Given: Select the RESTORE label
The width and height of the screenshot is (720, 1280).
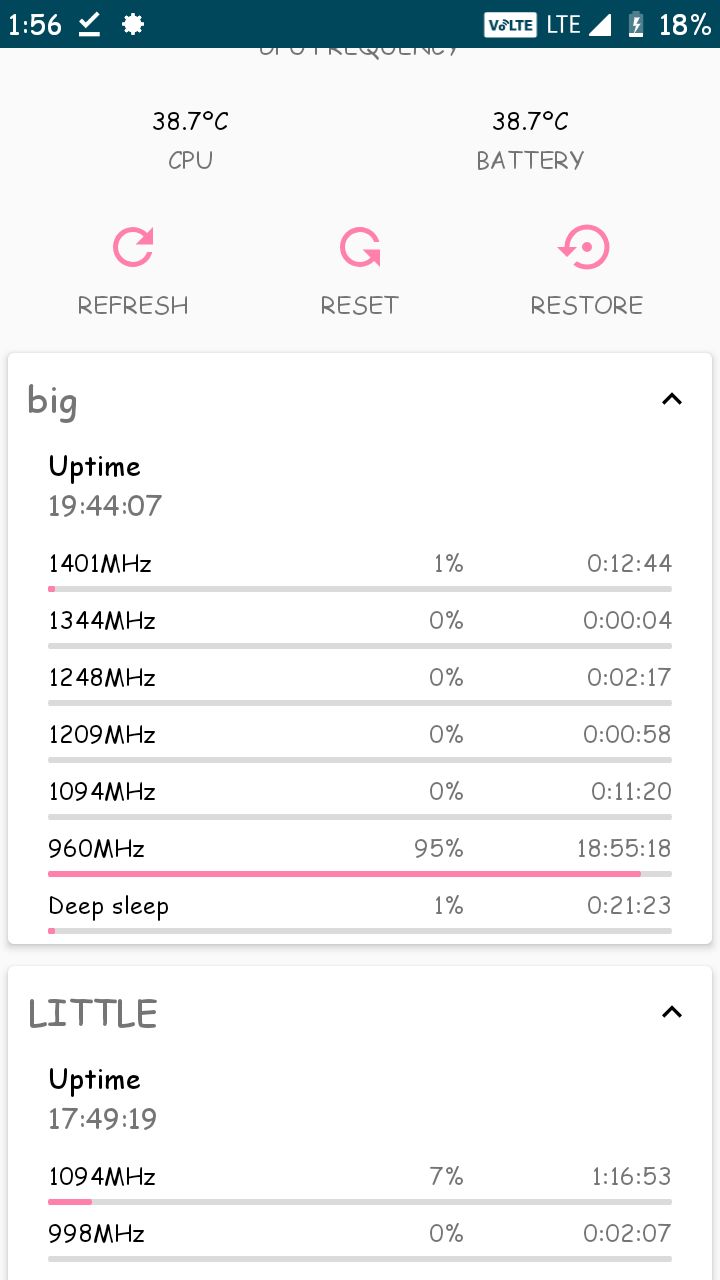Looking at the screenshot, I should pos(586,305).
